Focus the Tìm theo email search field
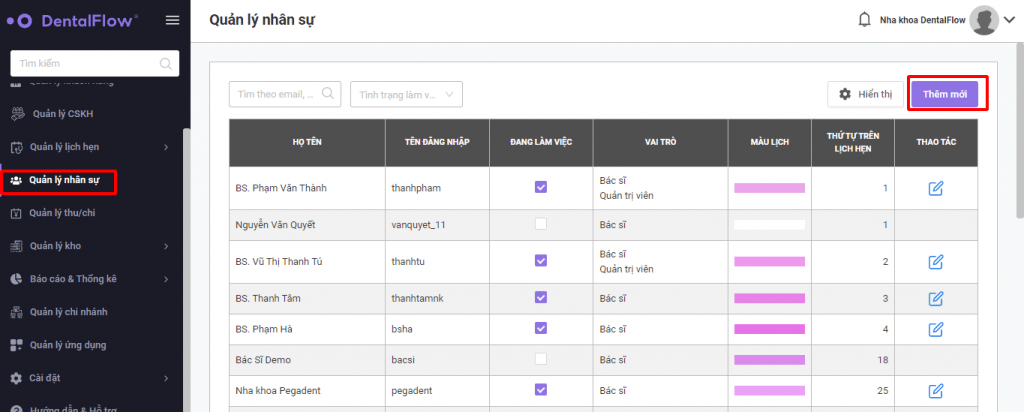This screenshot has width=1024, height=412. click(285, 94)
